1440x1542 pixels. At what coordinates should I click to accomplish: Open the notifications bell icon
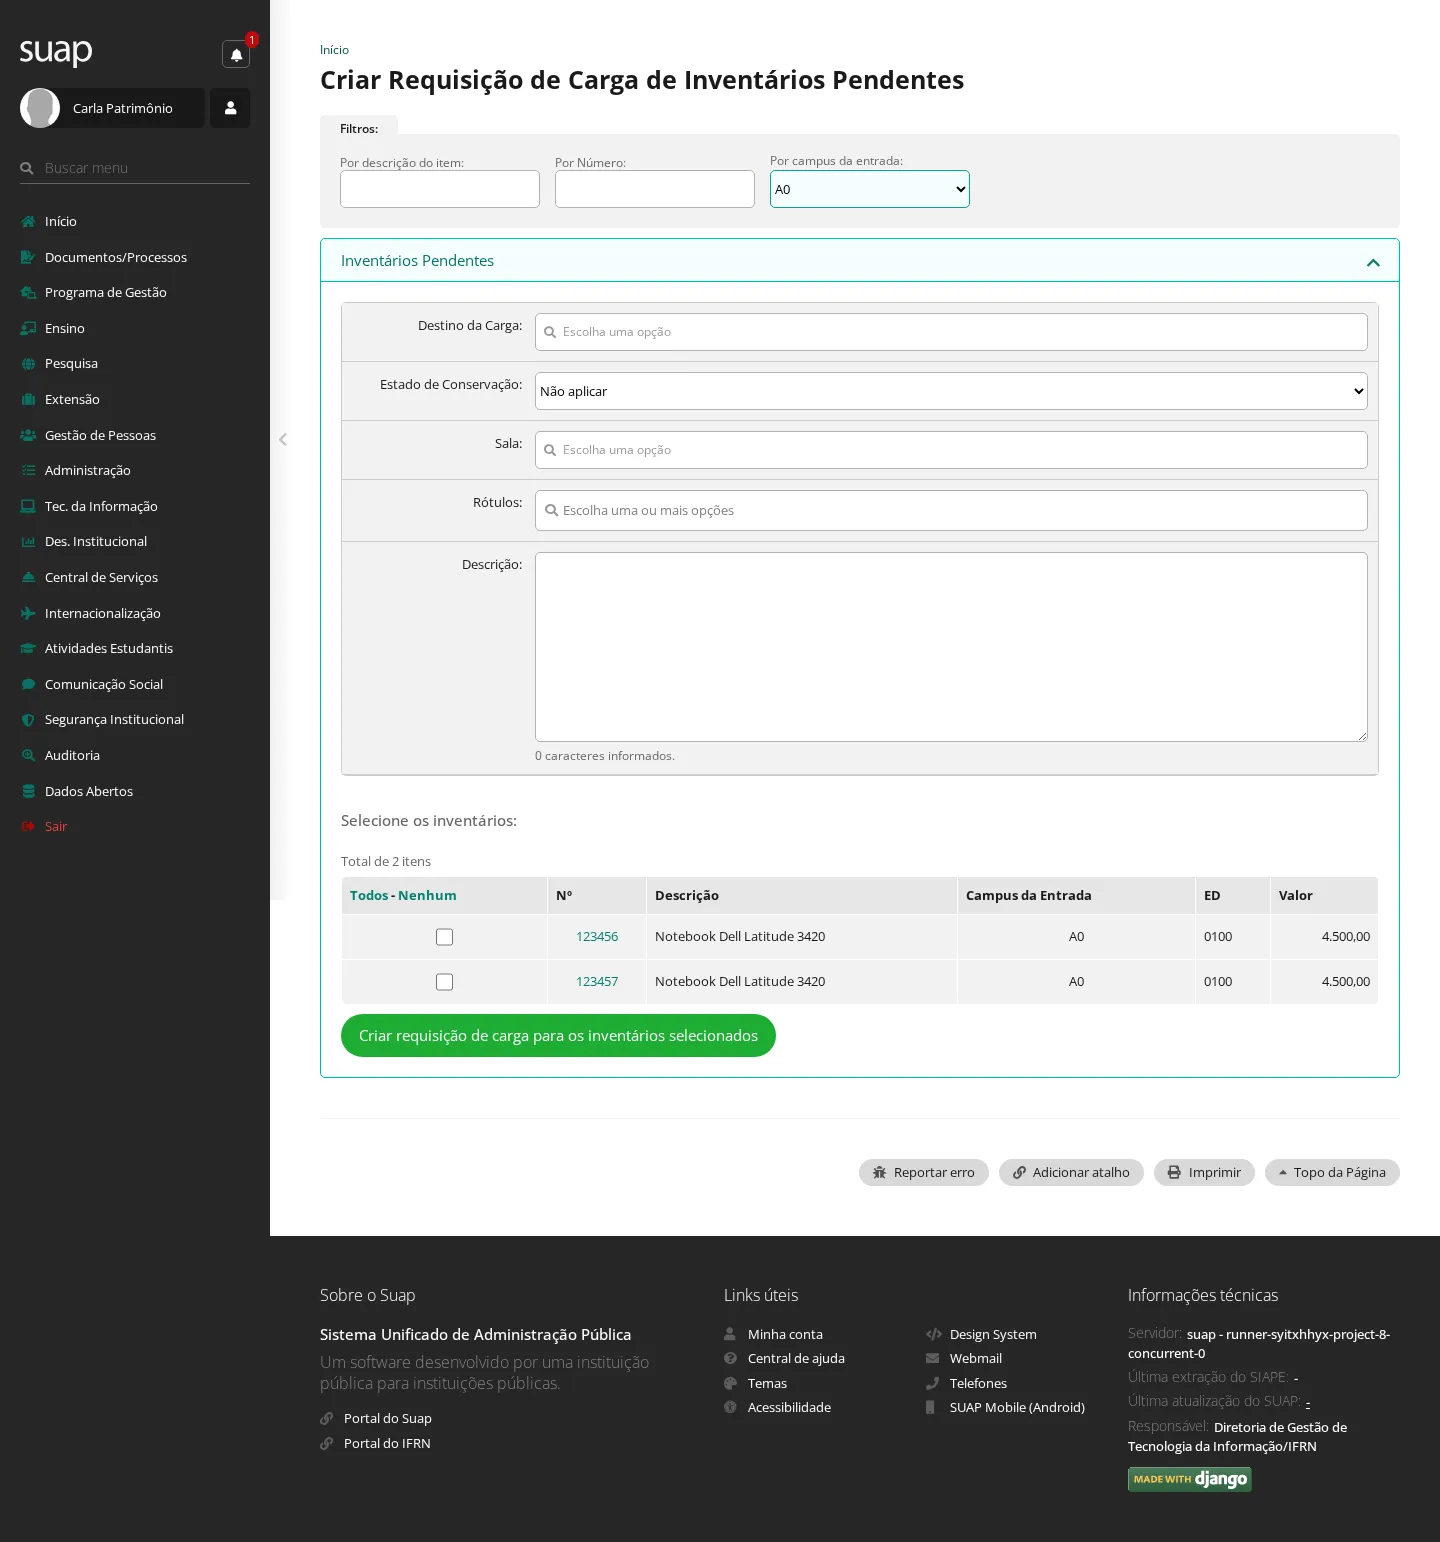coord(236,54)
